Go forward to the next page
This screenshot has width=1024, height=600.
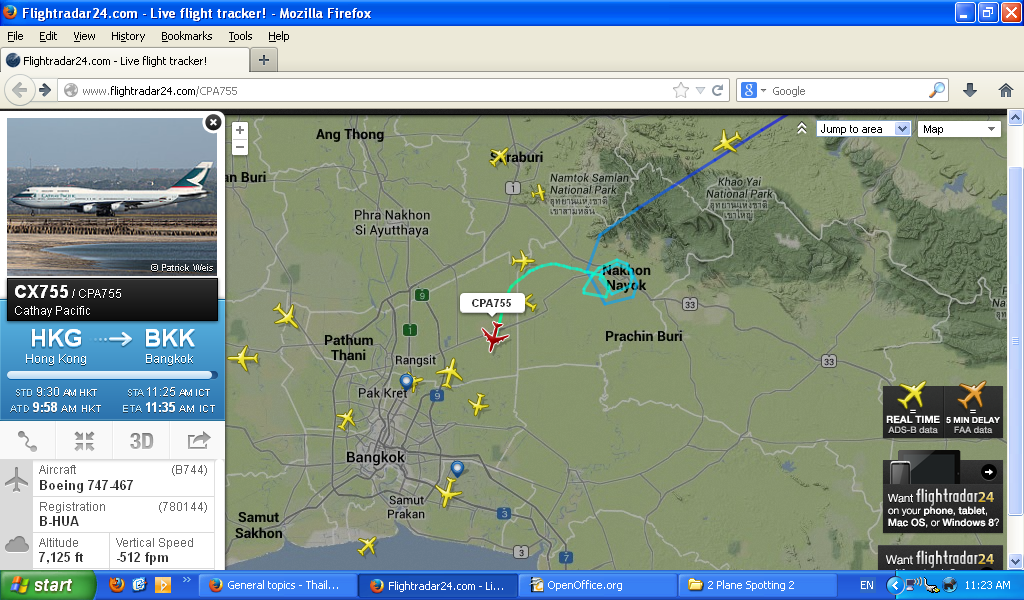44,90
